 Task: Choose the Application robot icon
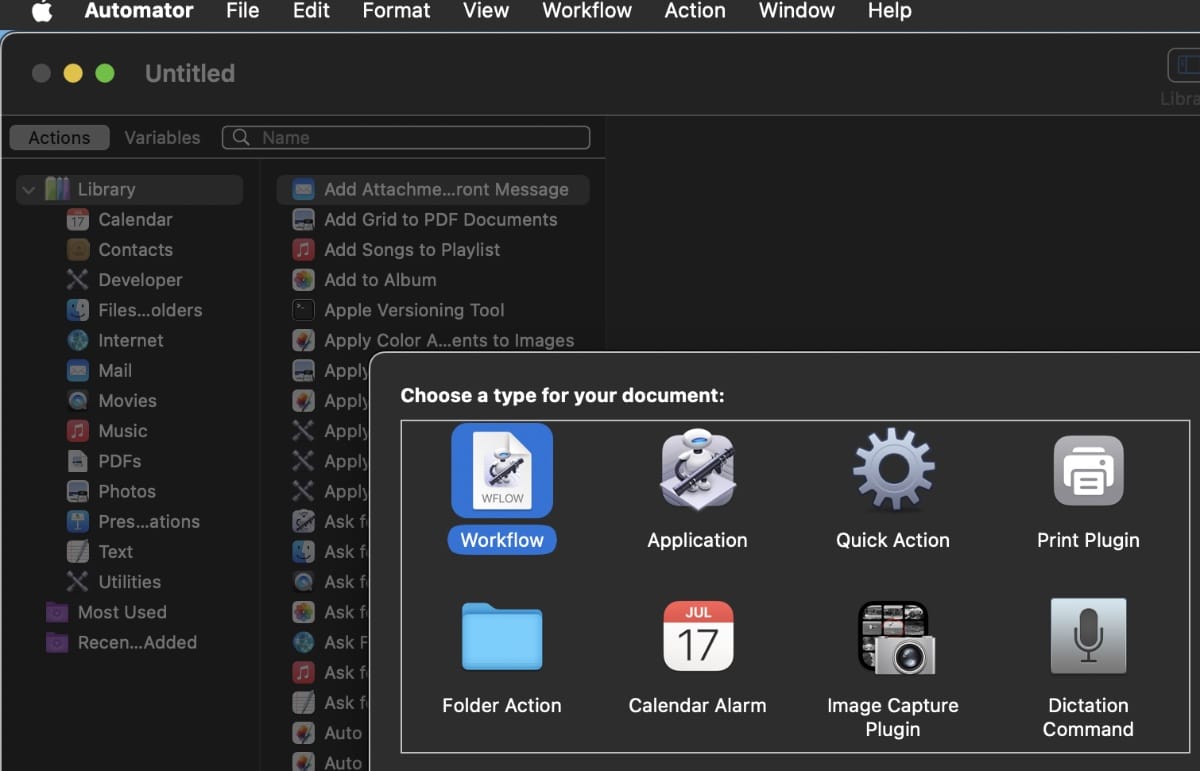(x=697, y=470)
